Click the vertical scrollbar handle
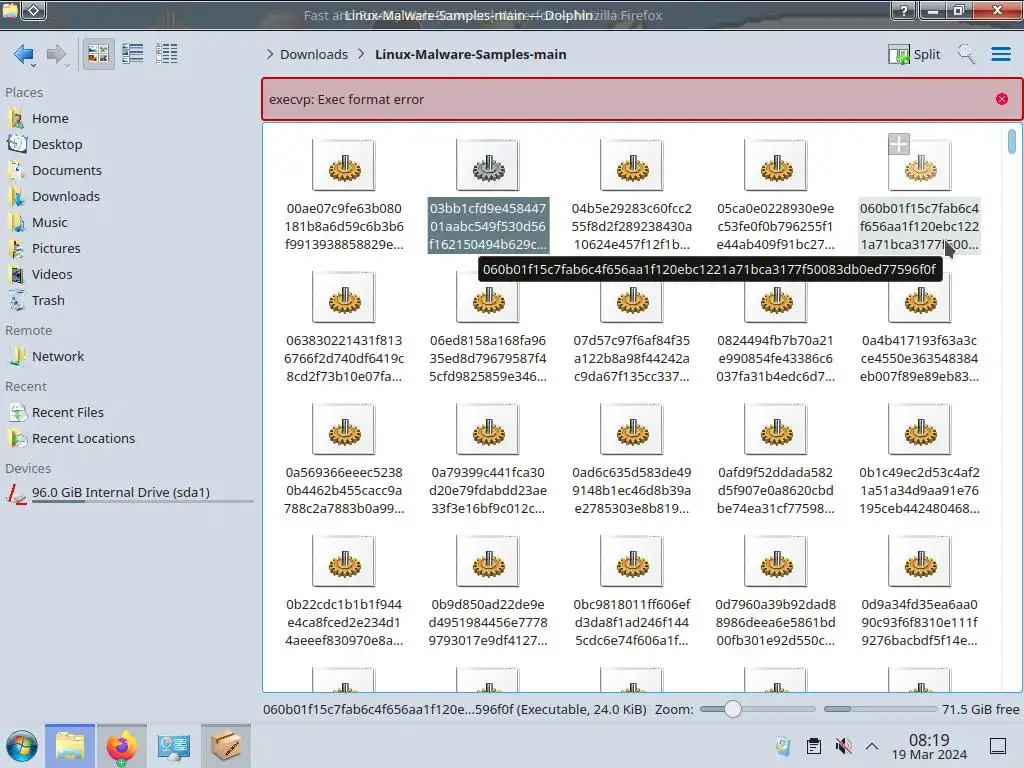 (1012, 142)
